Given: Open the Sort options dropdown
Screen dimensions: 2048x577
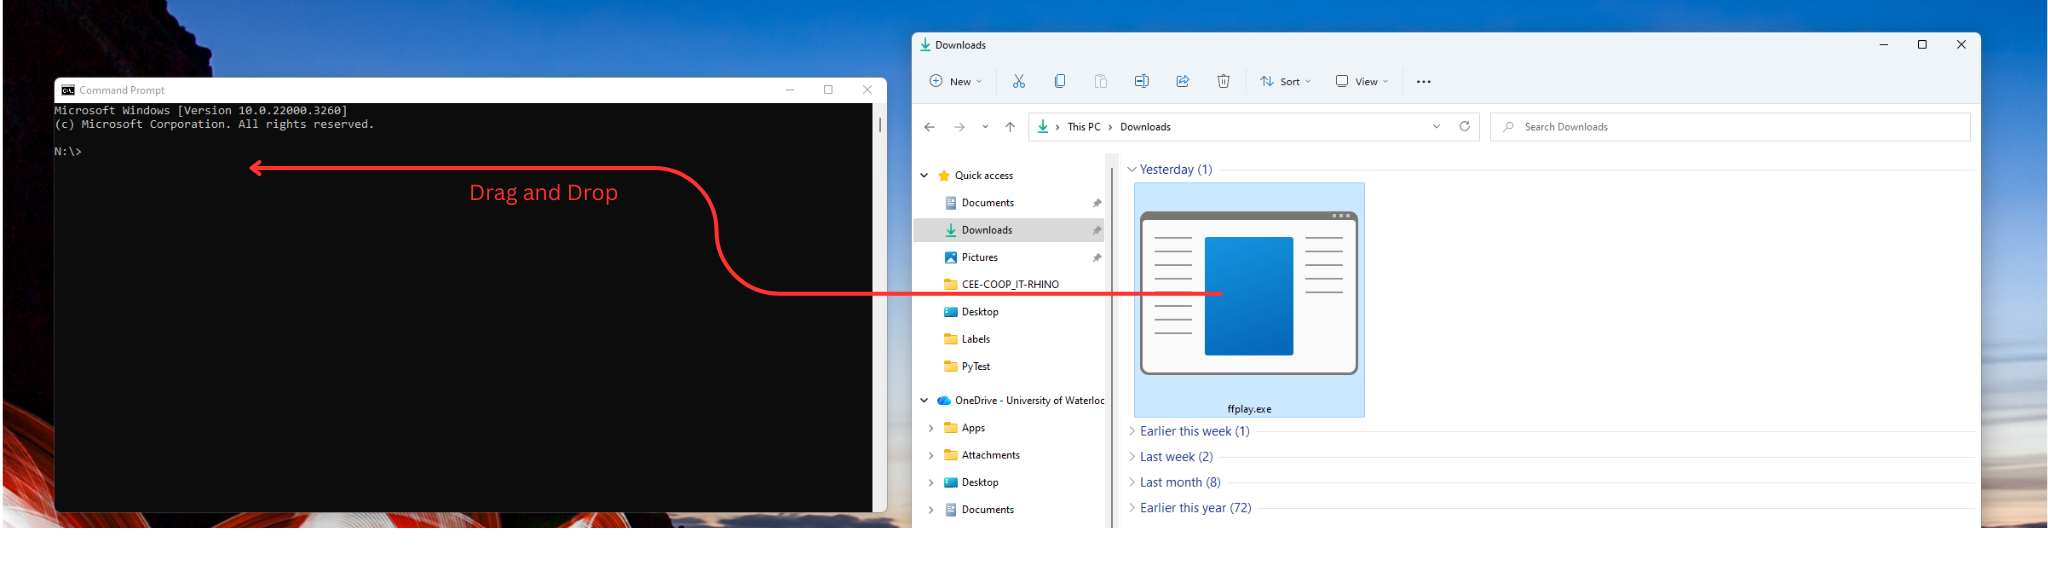Looking at the screenshot, I should tap(1285, 81).
